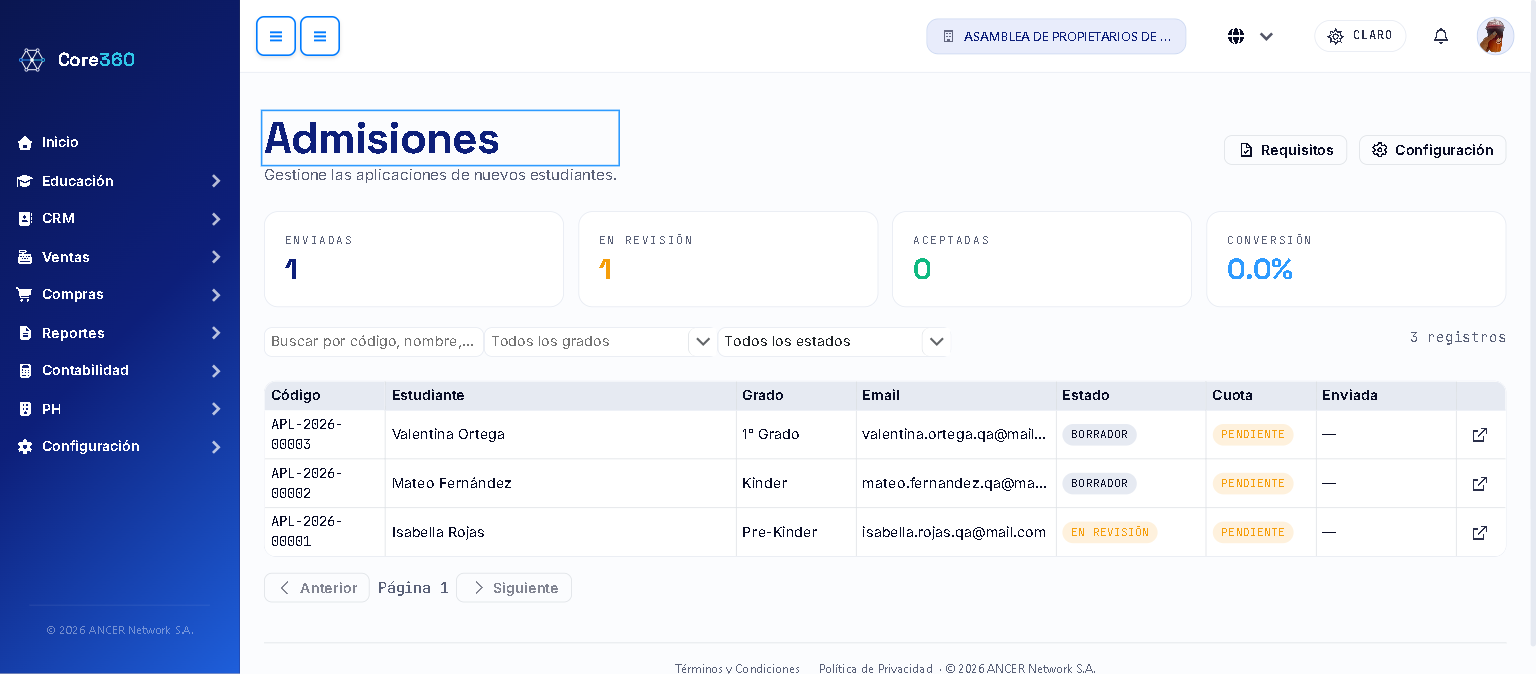1536x674 pixels.
Task: Click the Educación graduation cap icon
Action: pyautogui.click(x=25, y=181)
